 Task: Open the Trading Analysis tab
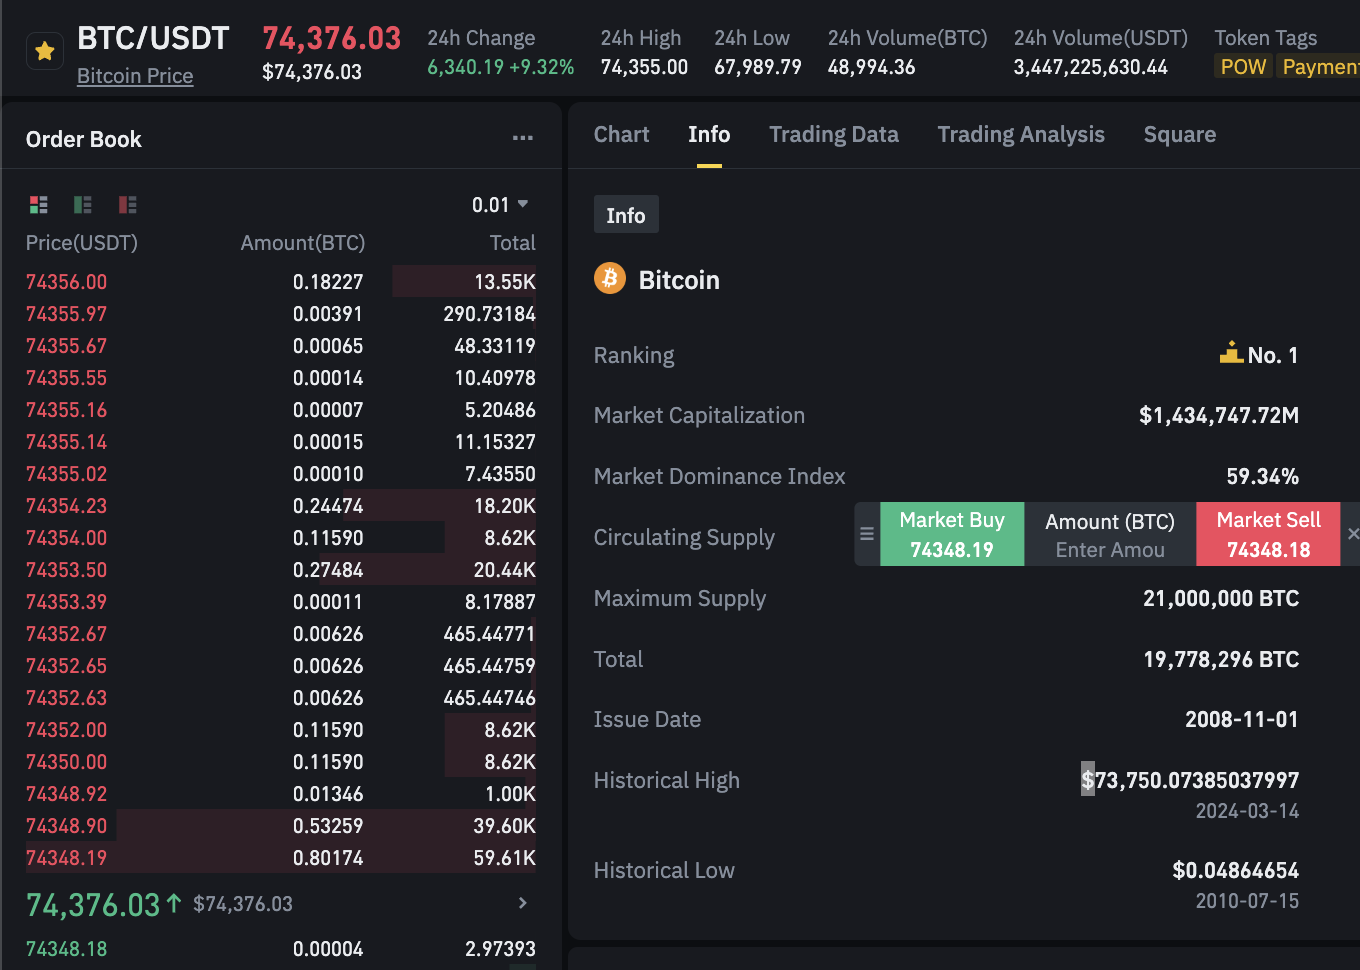click(1021, 134)
